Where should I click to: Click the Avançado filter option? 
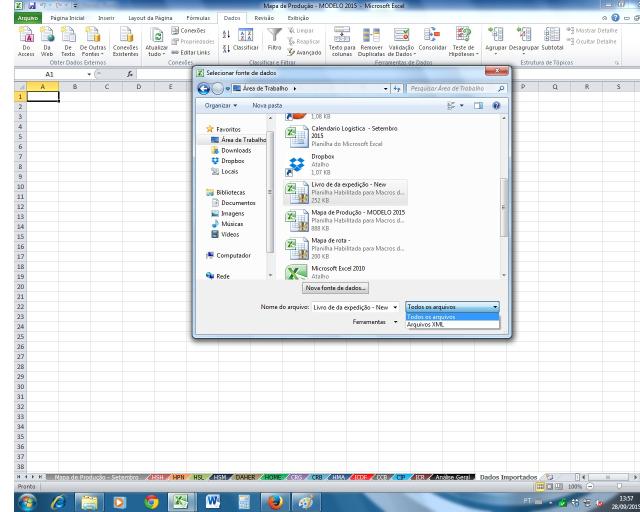[304, 53]
